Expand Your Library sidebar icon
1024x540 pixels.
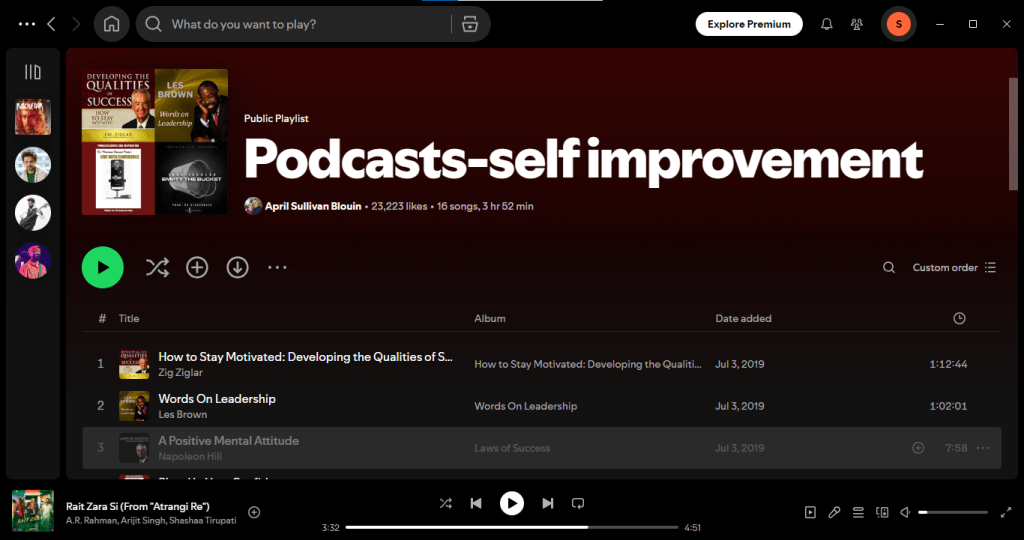(x=33, y=72)
